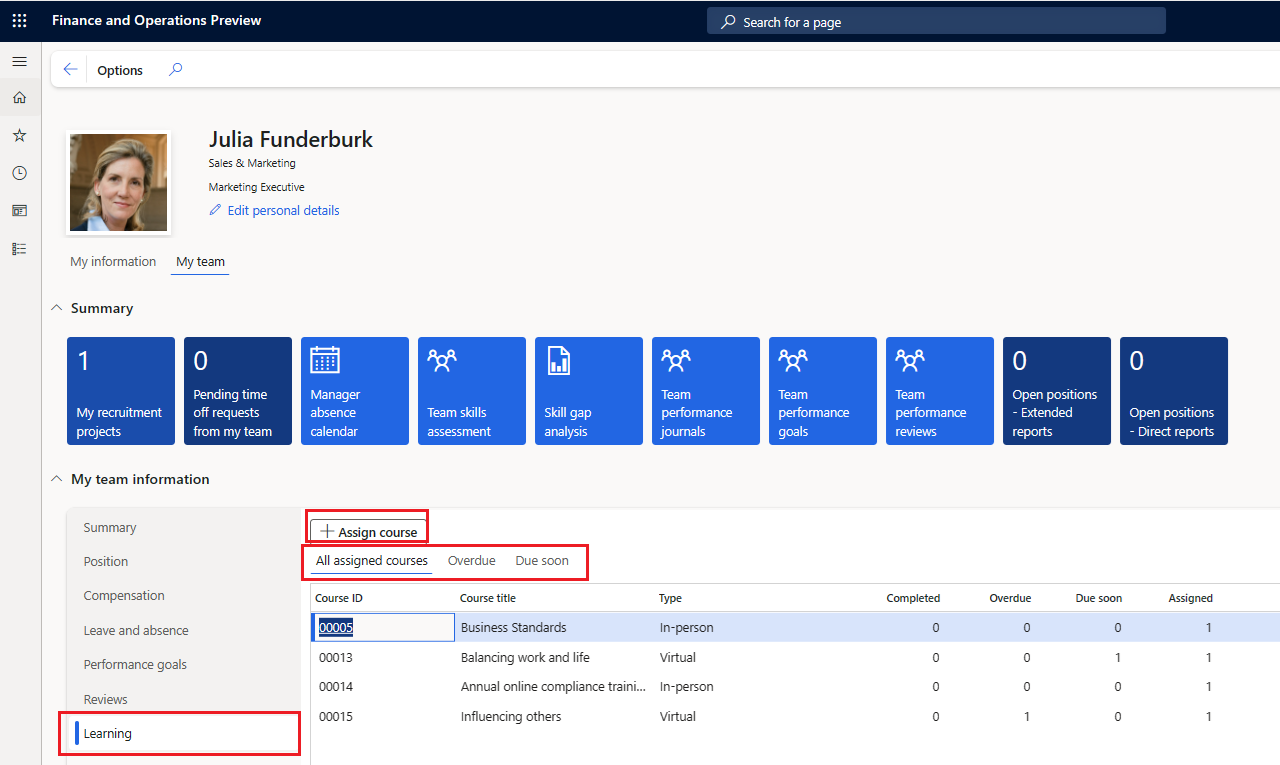Open Modules list icon in sidebar
The width and height of the screenshot is (1280, 765).
(19, 249)
